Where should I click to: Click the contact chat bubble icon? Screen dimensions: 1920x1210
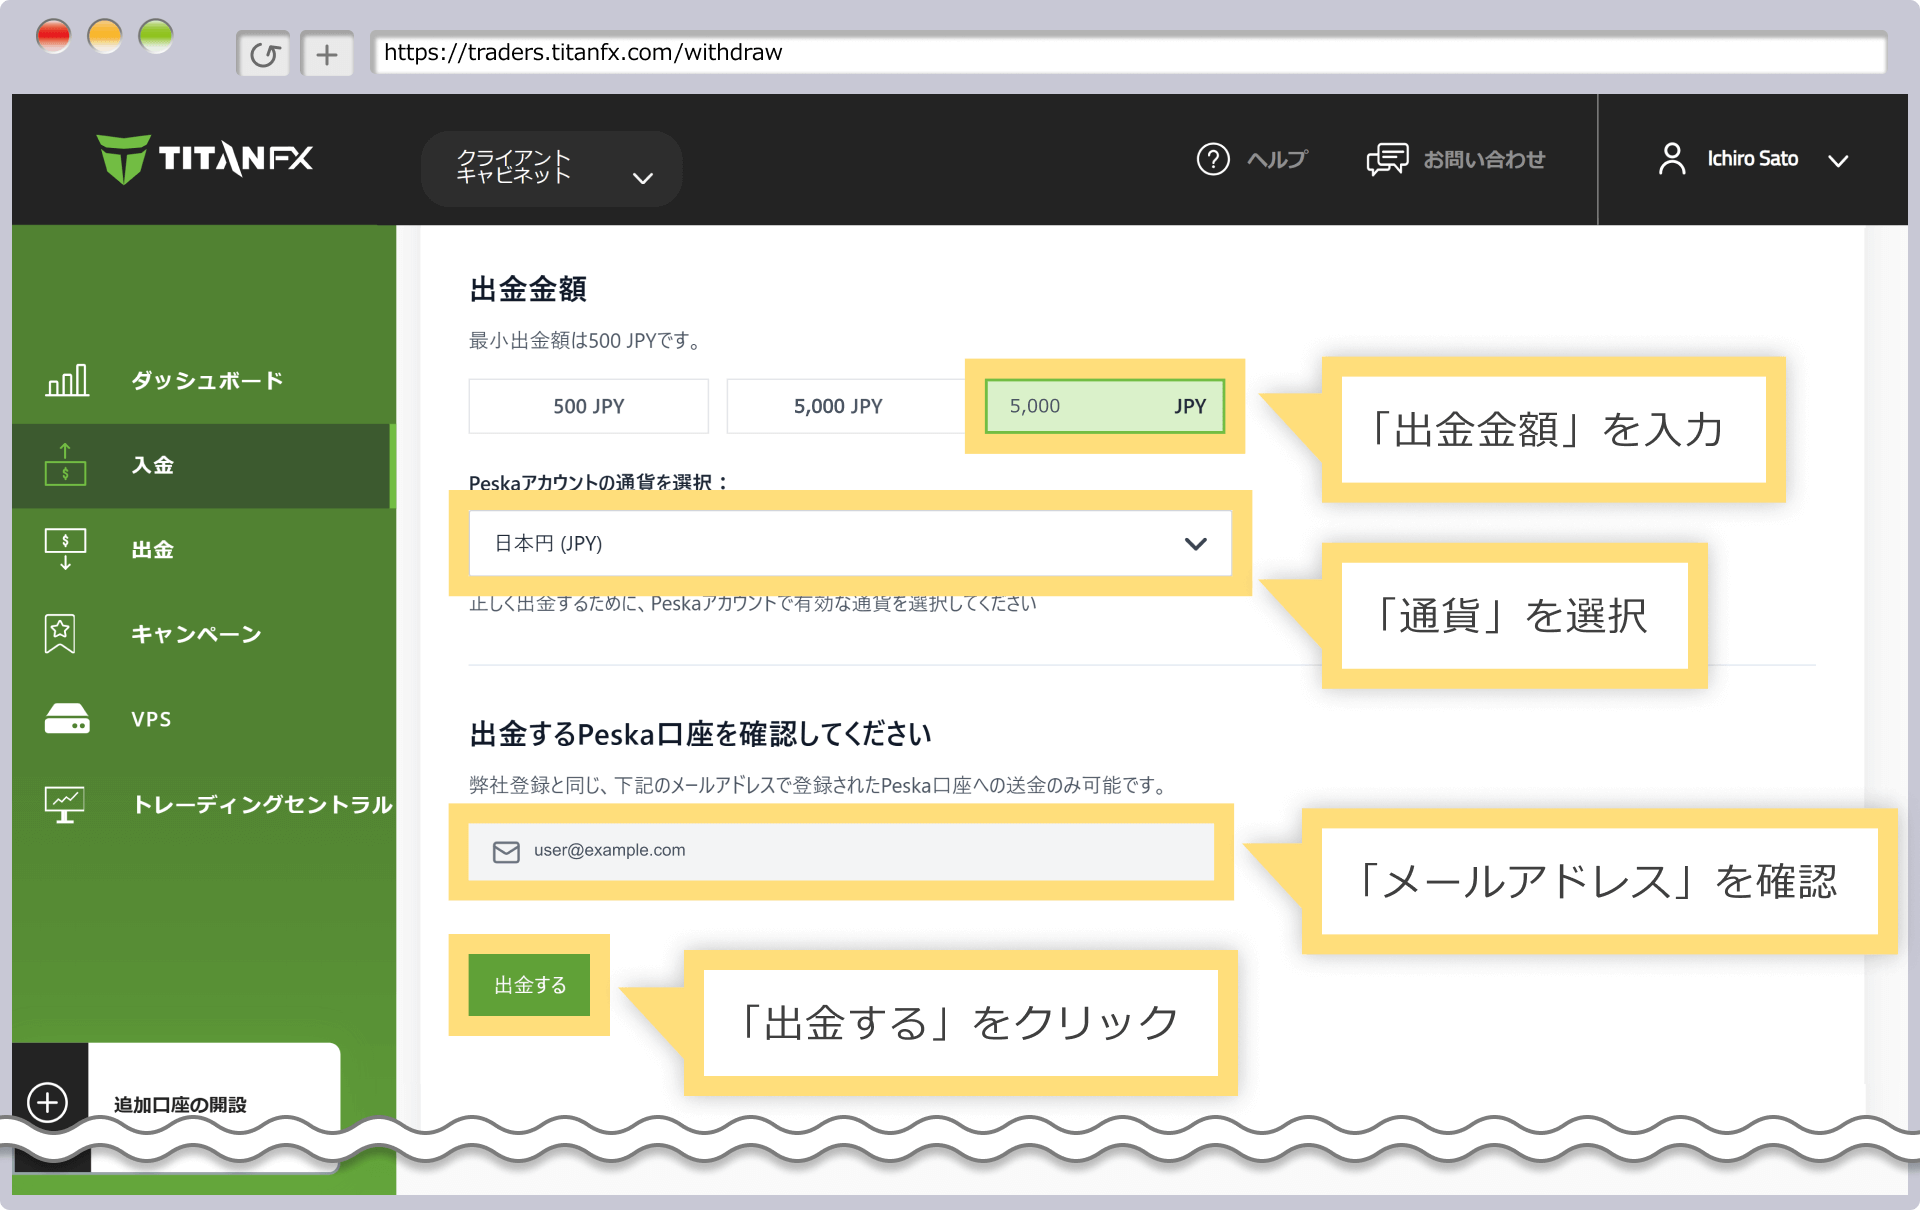click(x=1387, y=159)
